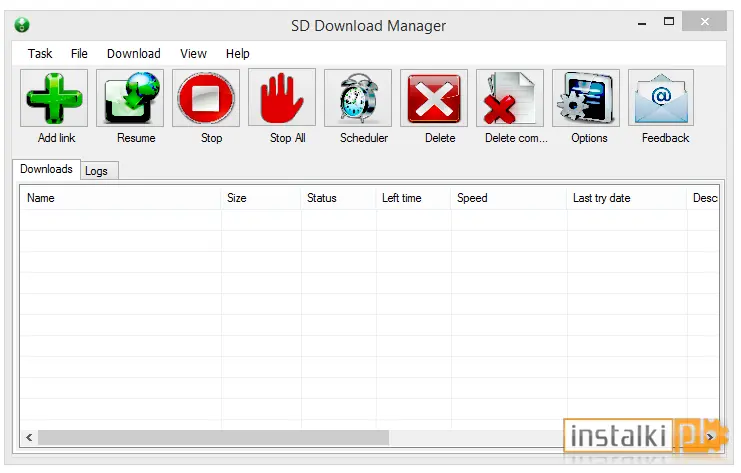Click the horizontal scrollbar left arrow

click(x=29, y=438)
